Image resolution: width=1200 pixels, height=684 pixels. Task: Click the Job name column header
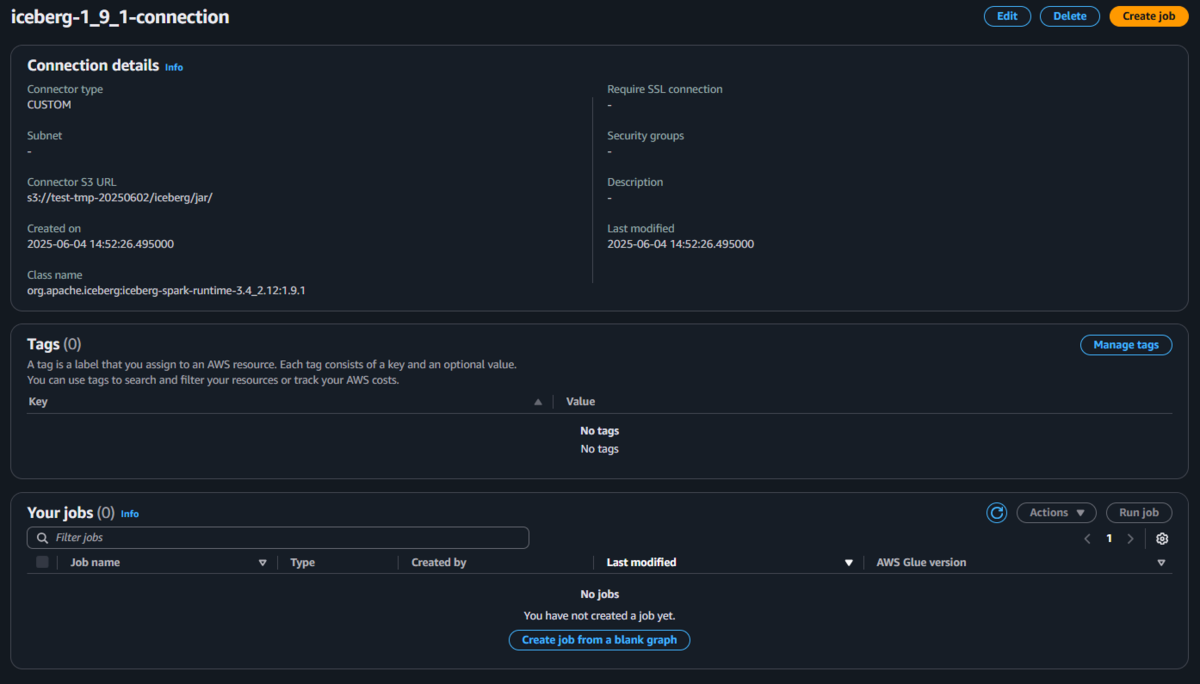tap(95, 563)
